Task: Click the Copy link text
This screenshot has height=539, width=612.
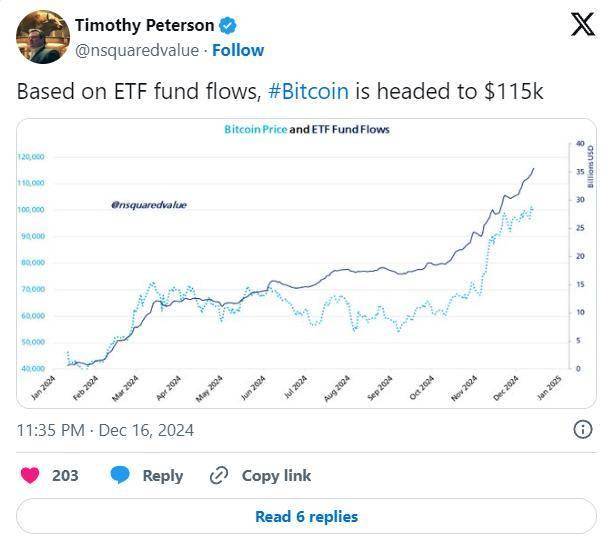Action: [276, 476]
